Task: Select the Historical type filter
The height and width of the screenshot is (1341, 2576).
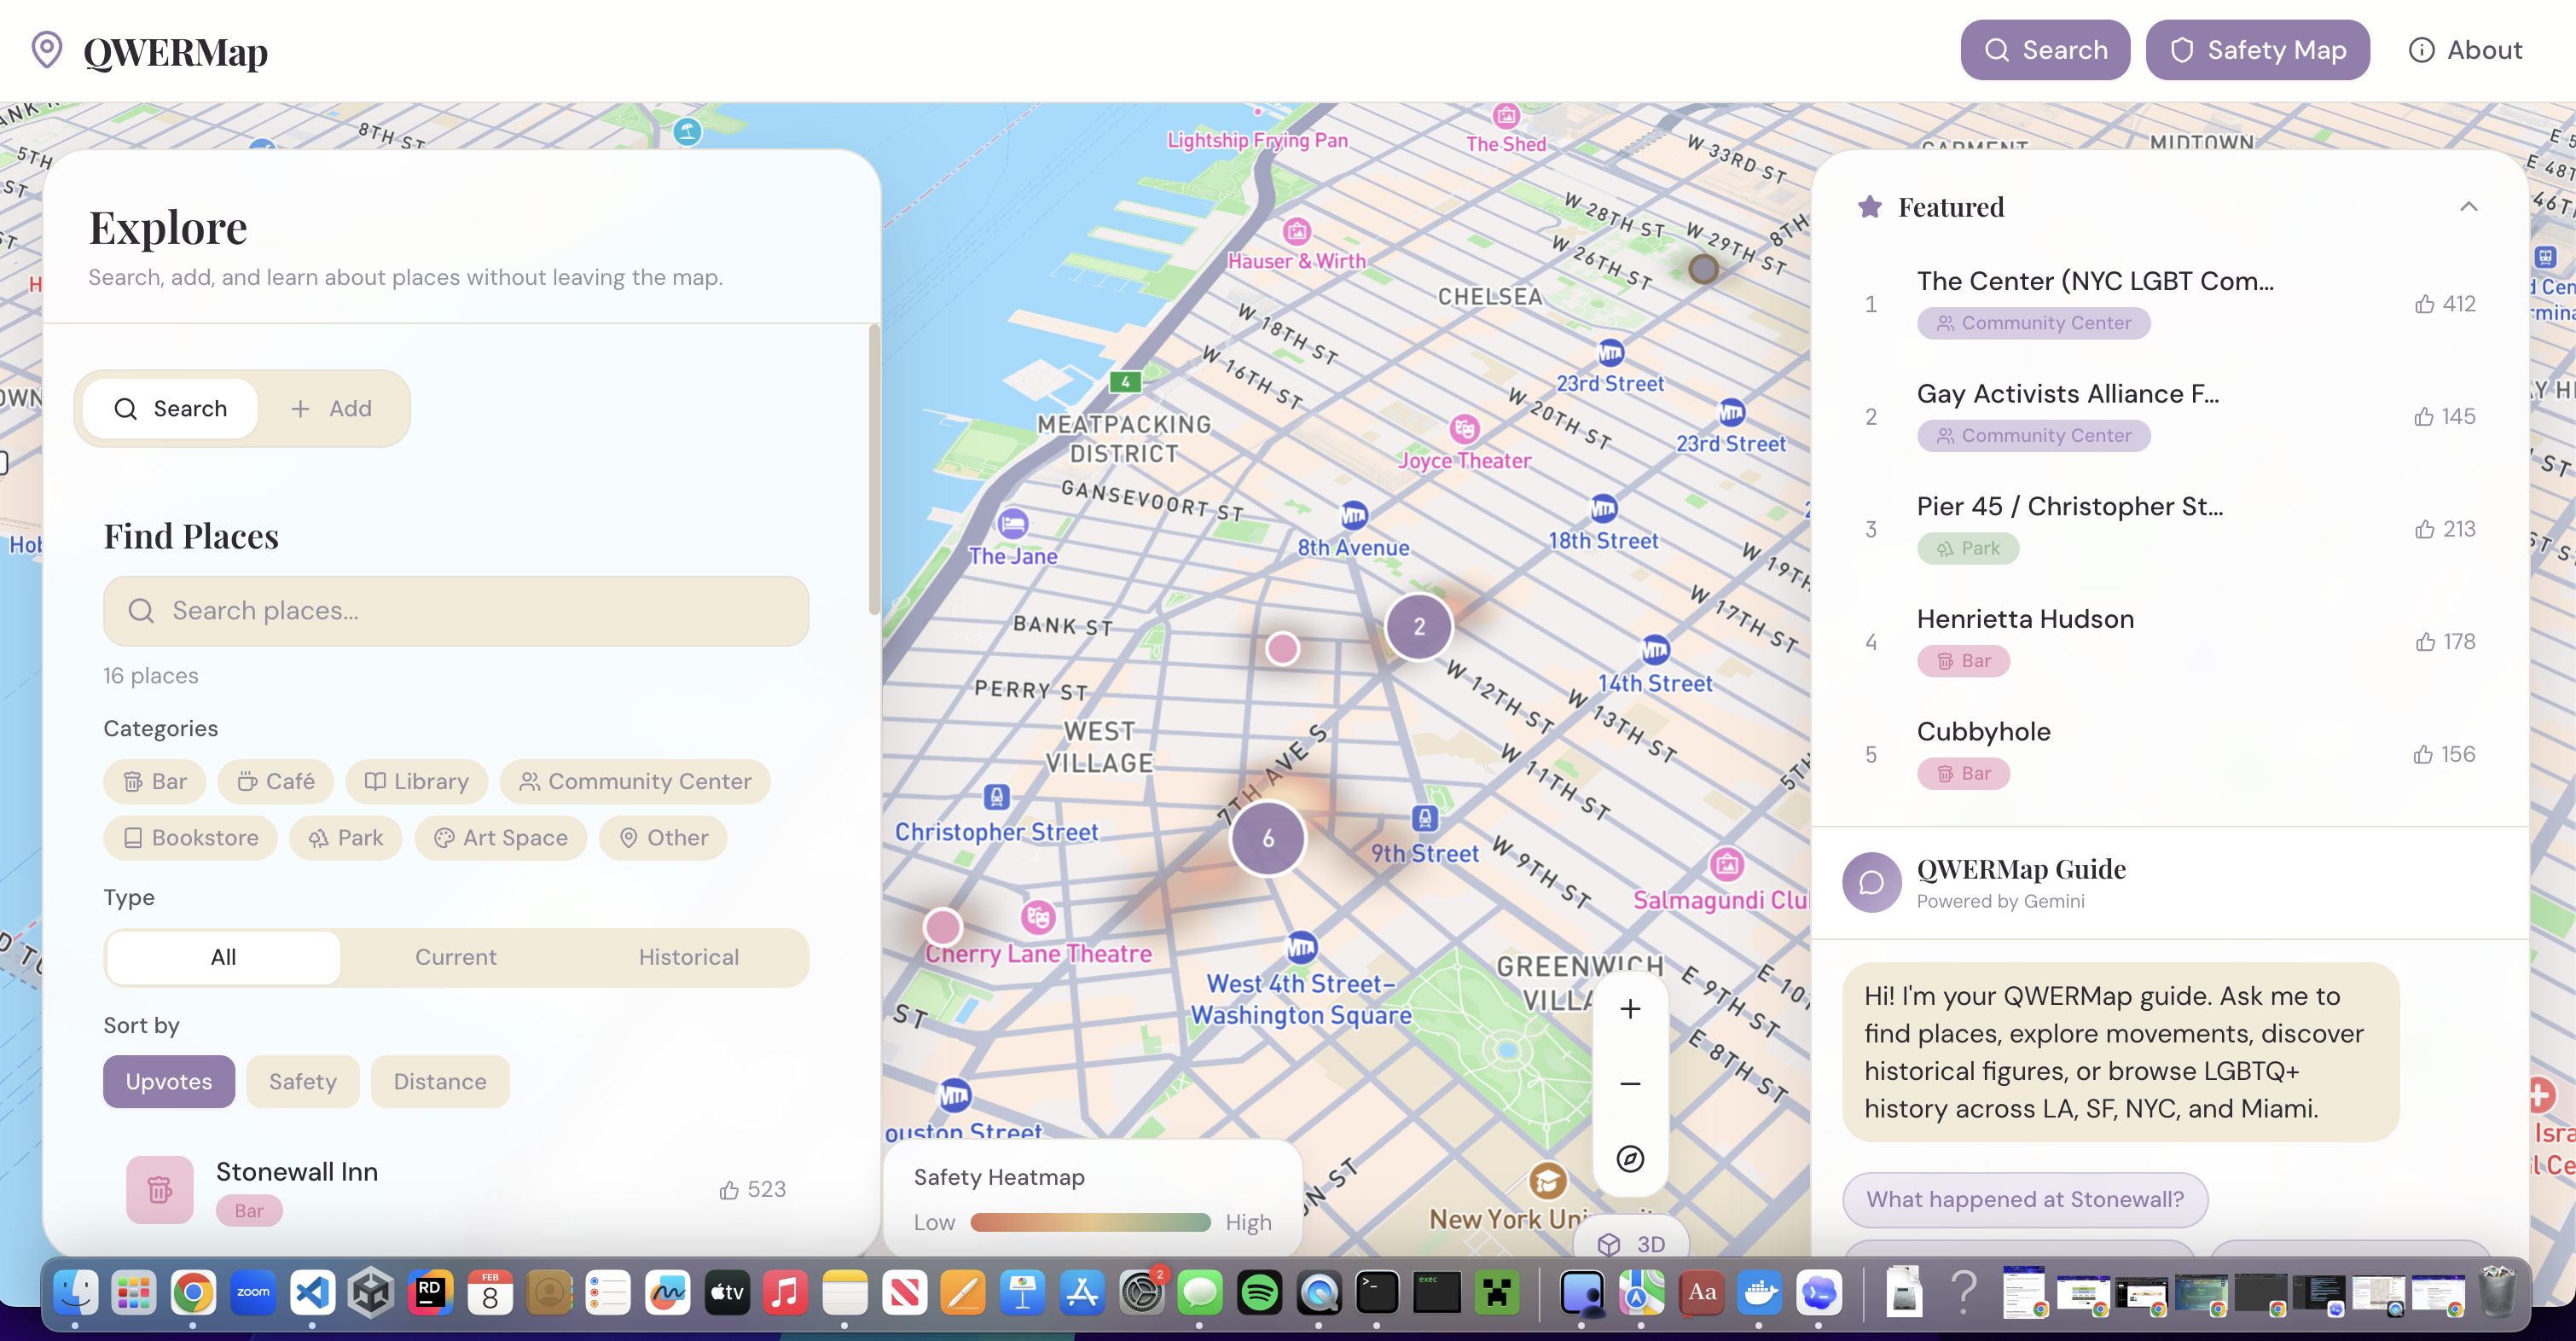Action: pos(688,957)
